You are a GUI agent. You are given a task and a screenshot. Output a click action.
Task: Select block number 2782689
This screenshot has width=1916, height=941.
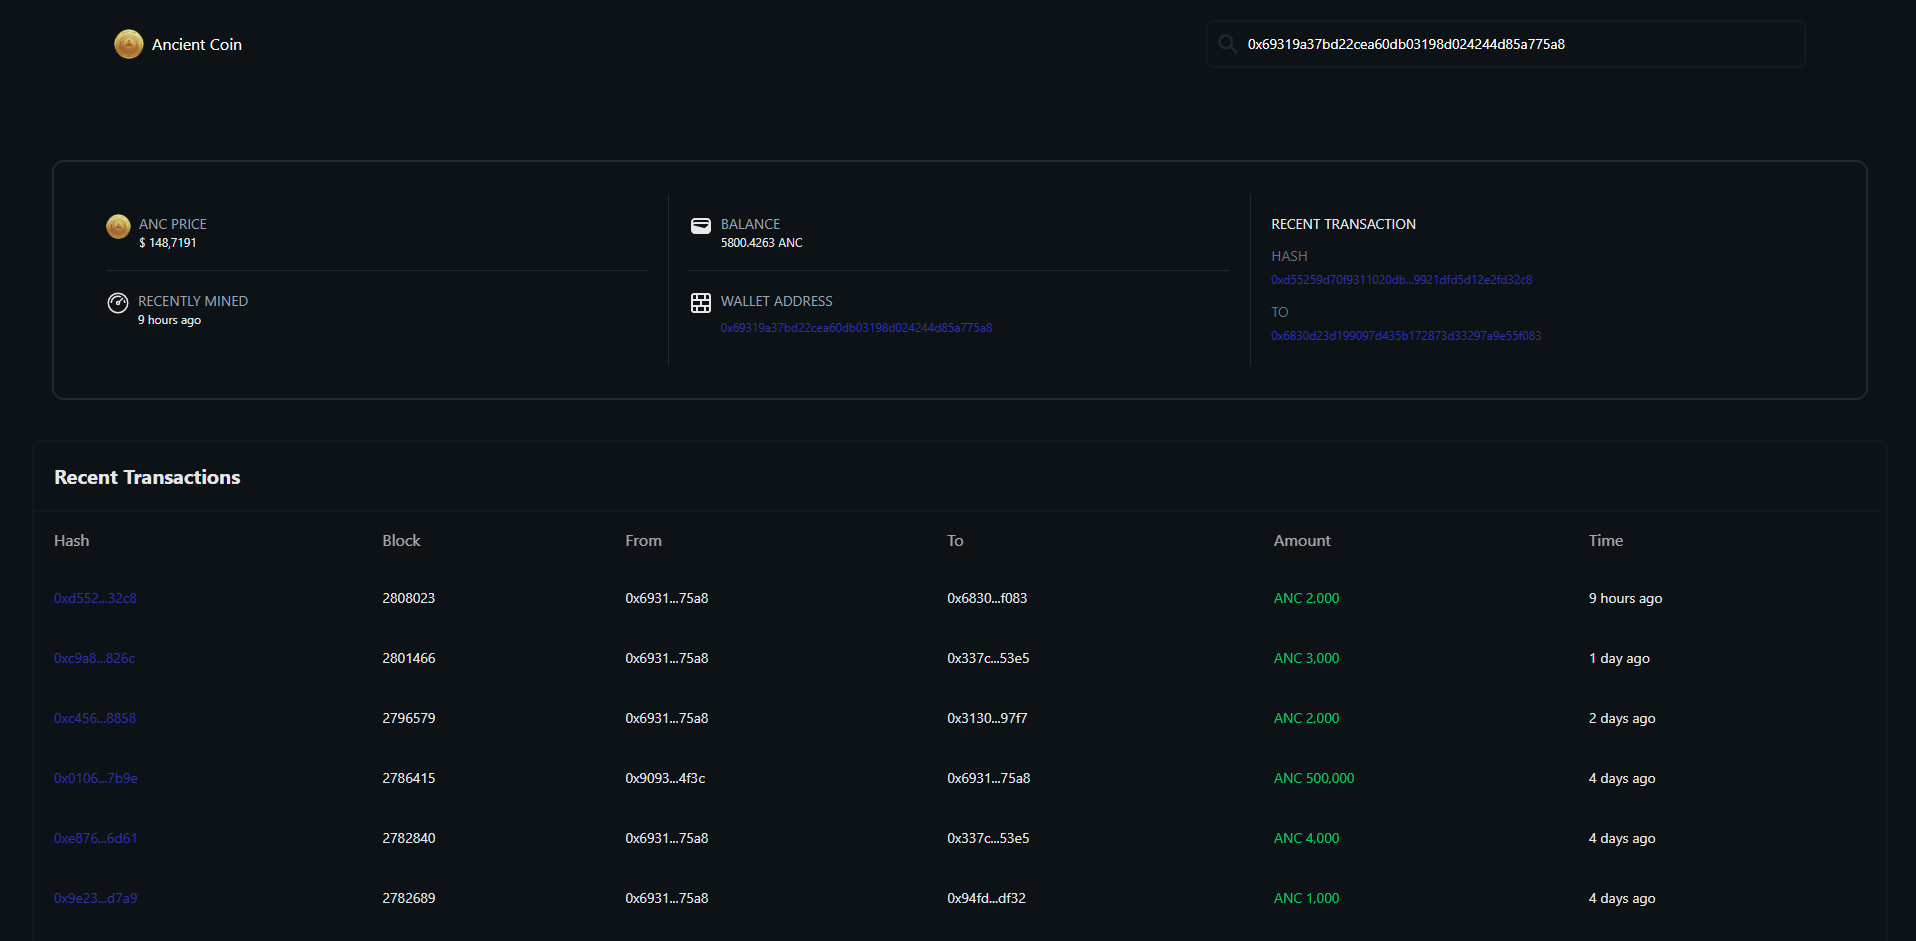point(409,898)
